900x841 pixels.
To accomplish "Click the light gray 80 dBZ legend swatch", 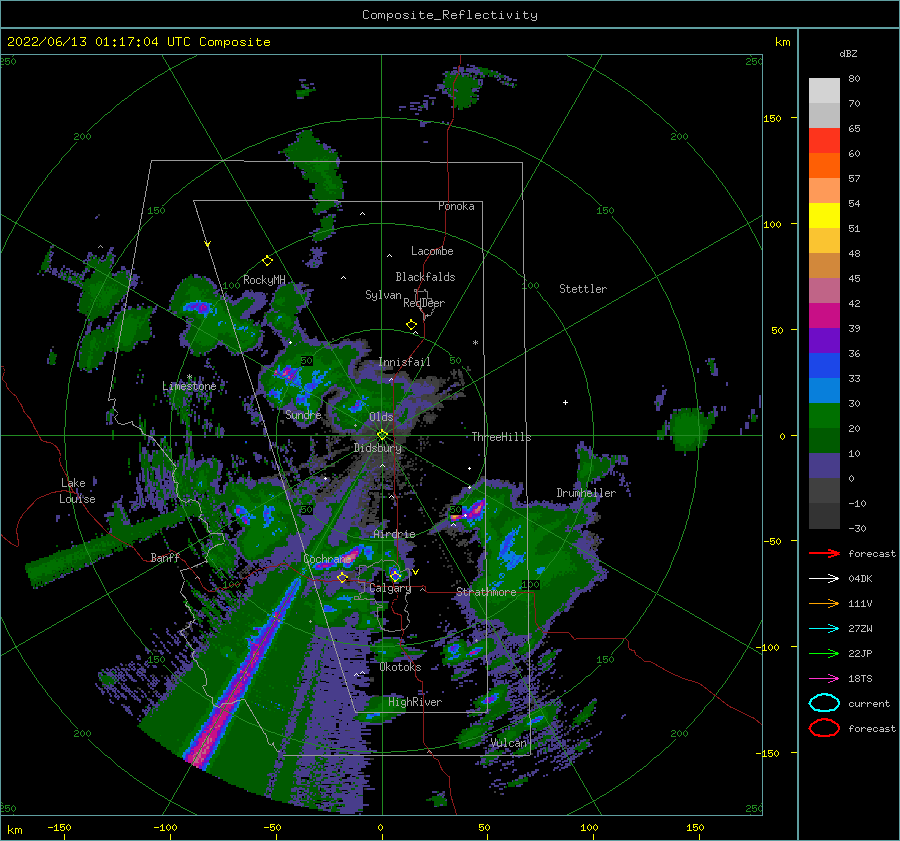I will click(824, 91).
